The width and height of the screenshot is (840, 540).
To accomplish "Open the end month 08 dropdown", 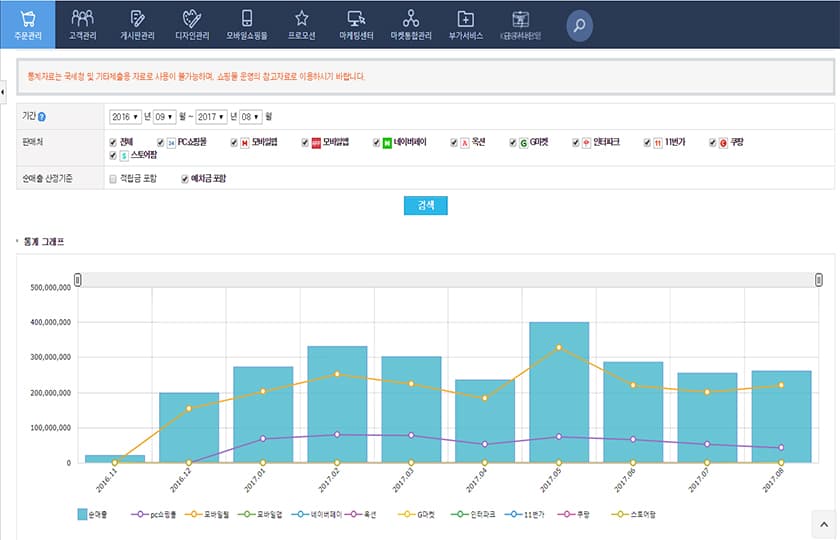I will coord(250,117).
